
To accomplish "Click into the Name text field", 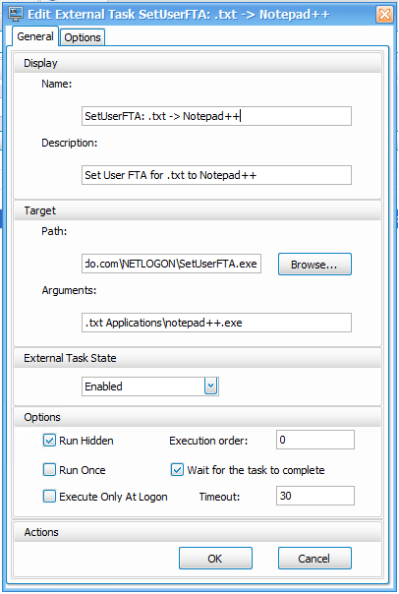I will pos(216,116).
